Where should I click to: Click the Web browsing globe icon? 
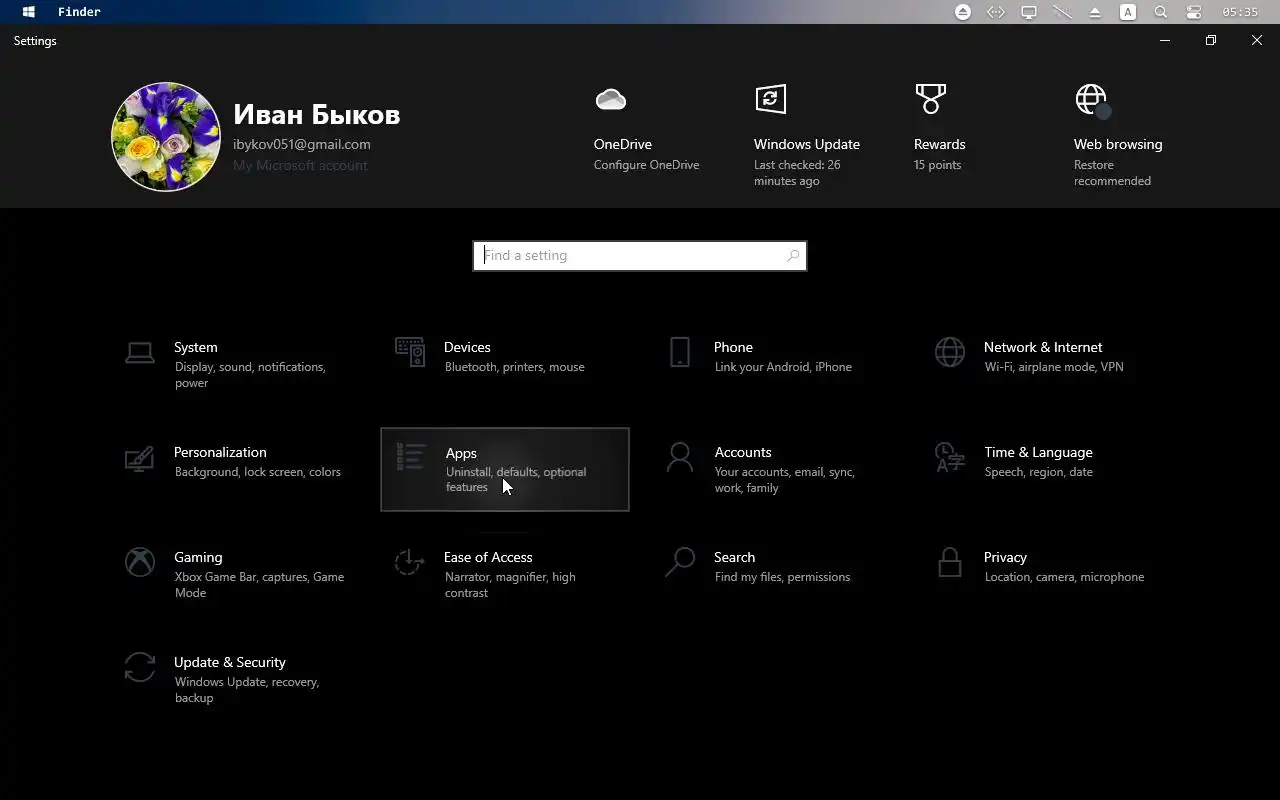pyautogui.click(x=1092, y=100)
